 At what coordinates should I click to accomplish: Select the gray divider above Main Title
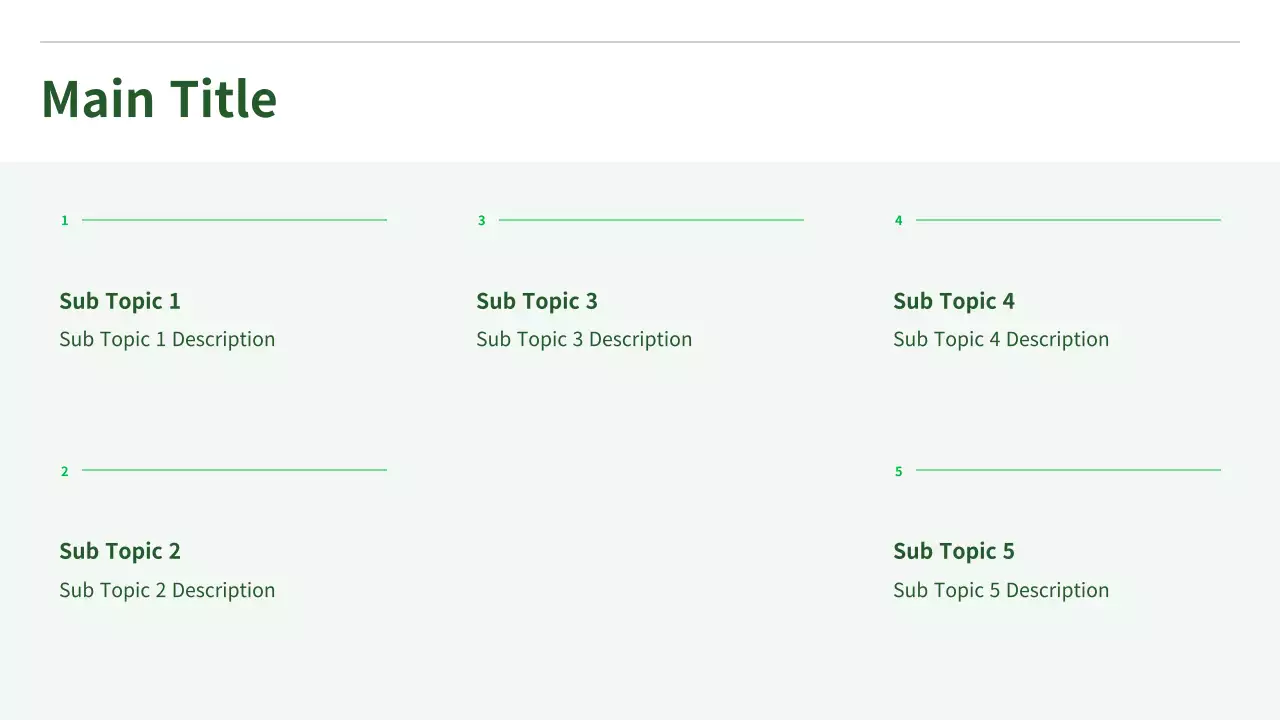[x=640, y=42]
